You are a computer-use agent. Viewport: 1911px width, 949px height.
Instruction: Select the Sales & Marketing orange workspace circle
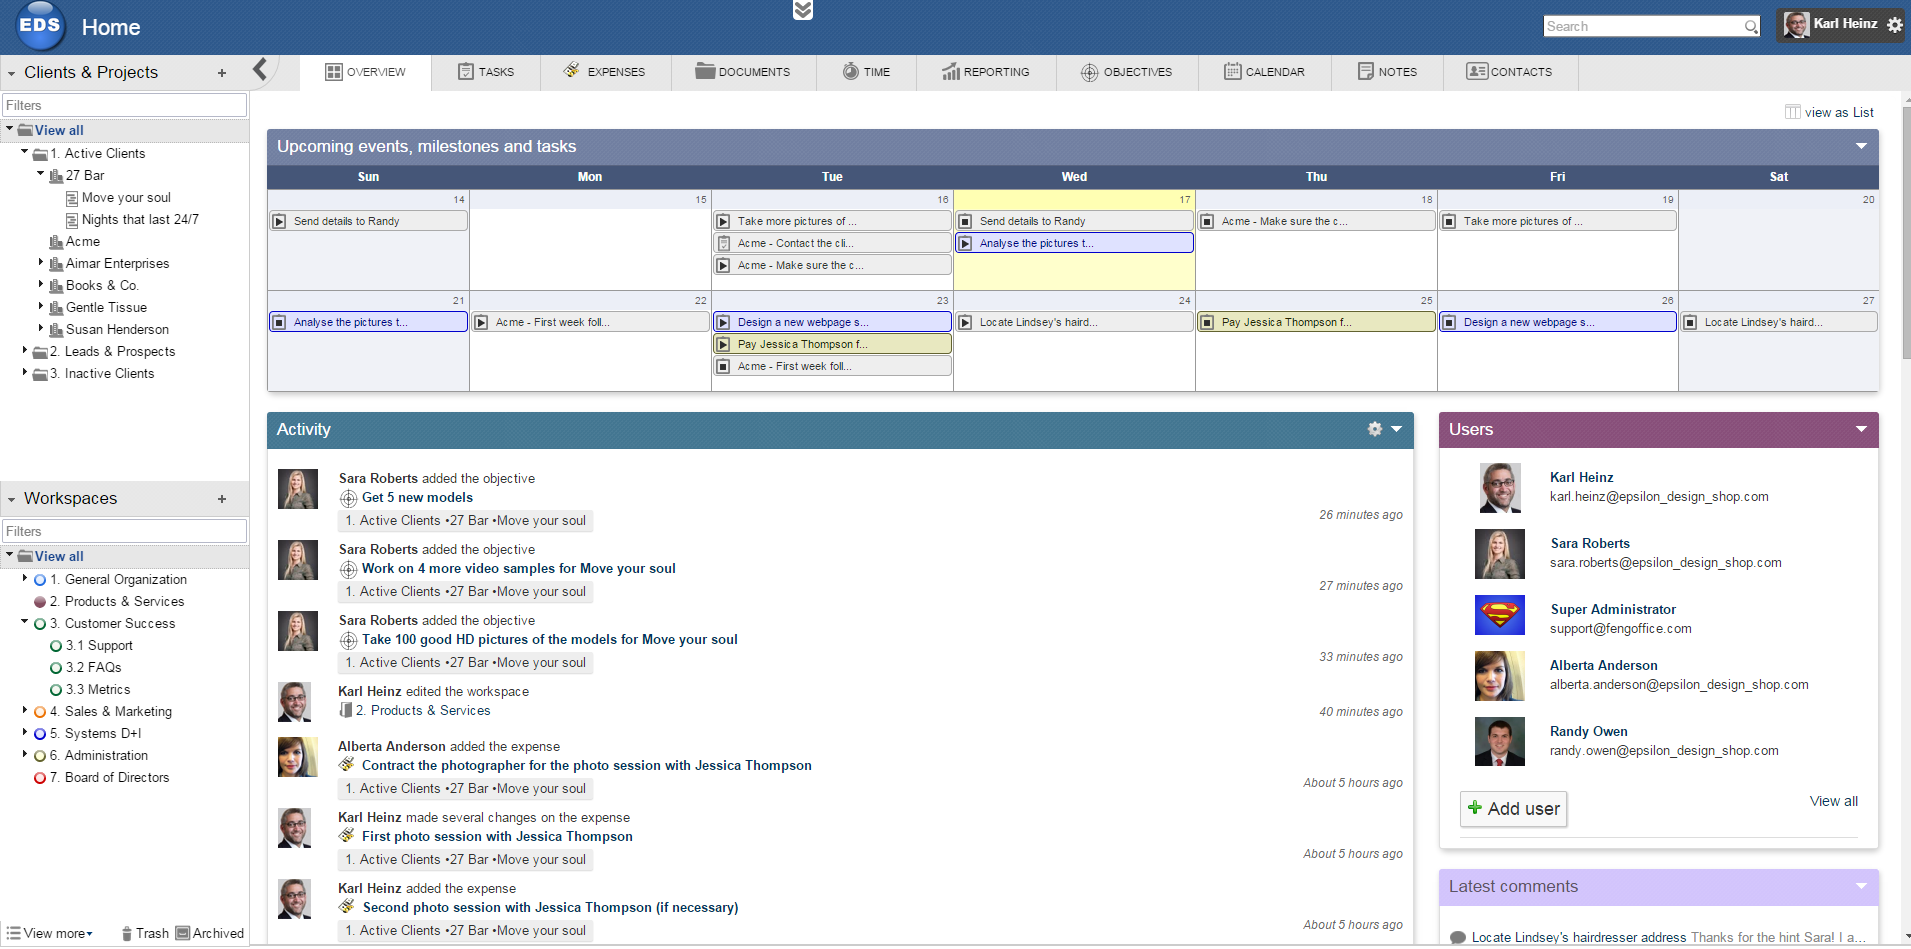point(40,712)
